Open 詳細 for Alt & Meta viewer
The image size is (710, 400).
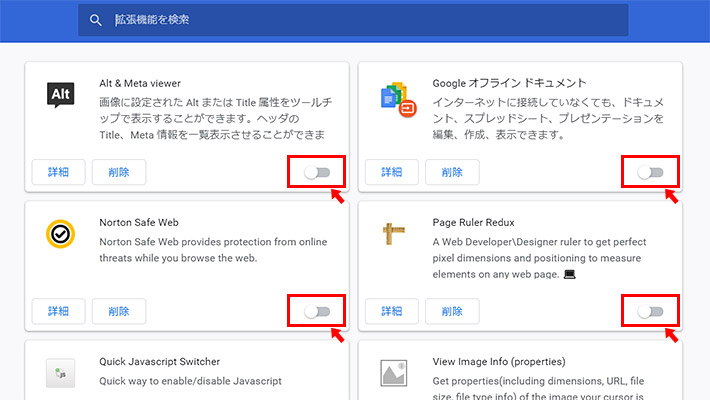tap(58, 172)
